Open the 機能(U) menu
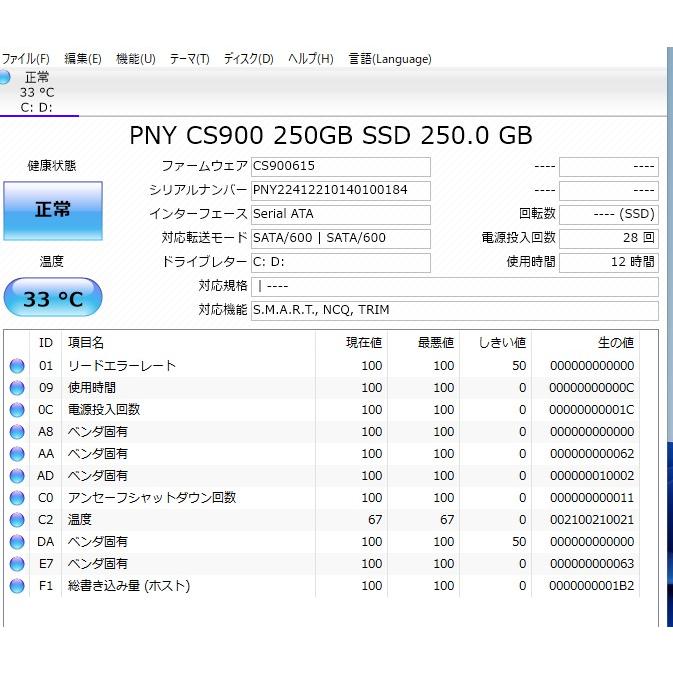The width and height of the screenshot is (673, 673). coord(135,59)
